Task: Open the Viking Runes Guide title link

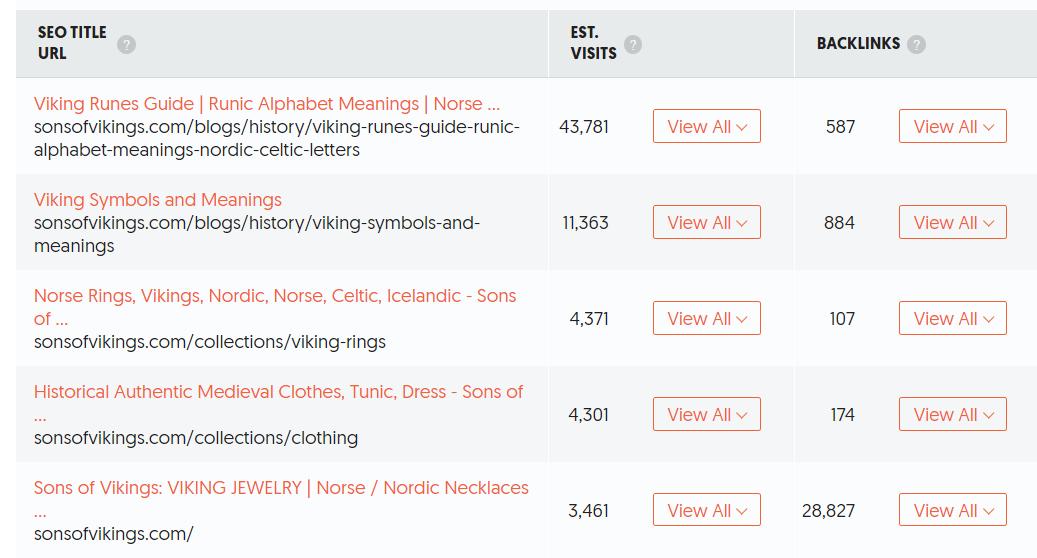Action: [266, 104]
